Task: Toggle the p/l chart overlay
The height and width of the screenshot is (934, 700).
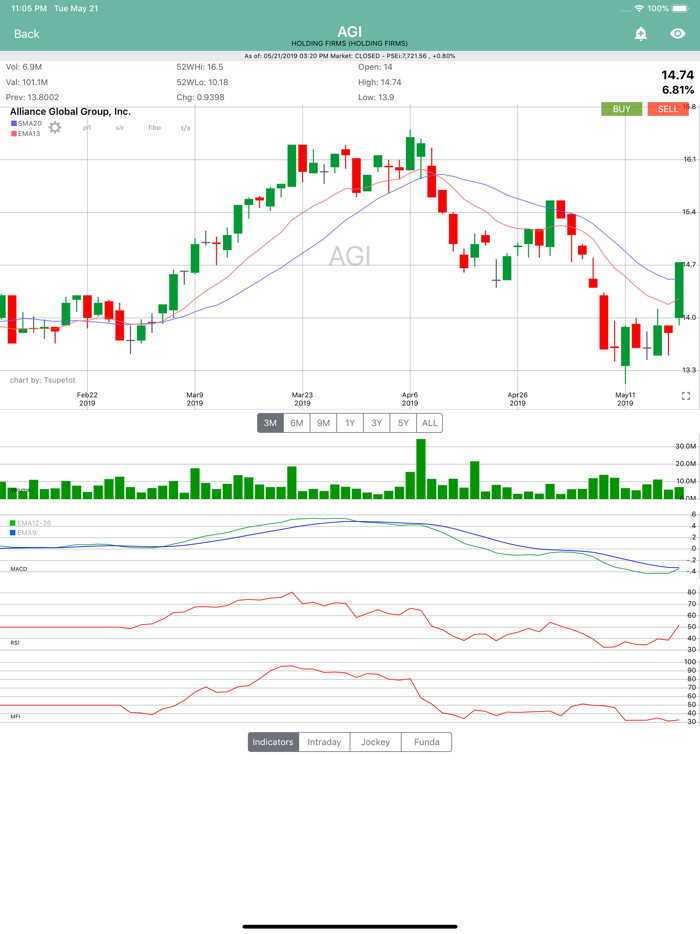Action: (87, 127)
